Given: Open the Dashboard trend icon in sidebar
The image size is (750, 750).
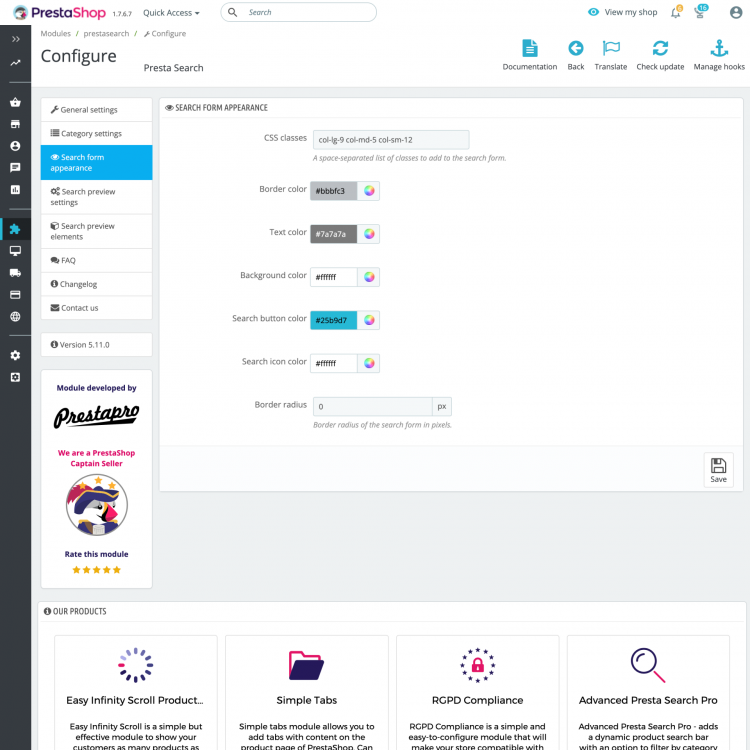Looking at the screenshot, I should 15,63.
